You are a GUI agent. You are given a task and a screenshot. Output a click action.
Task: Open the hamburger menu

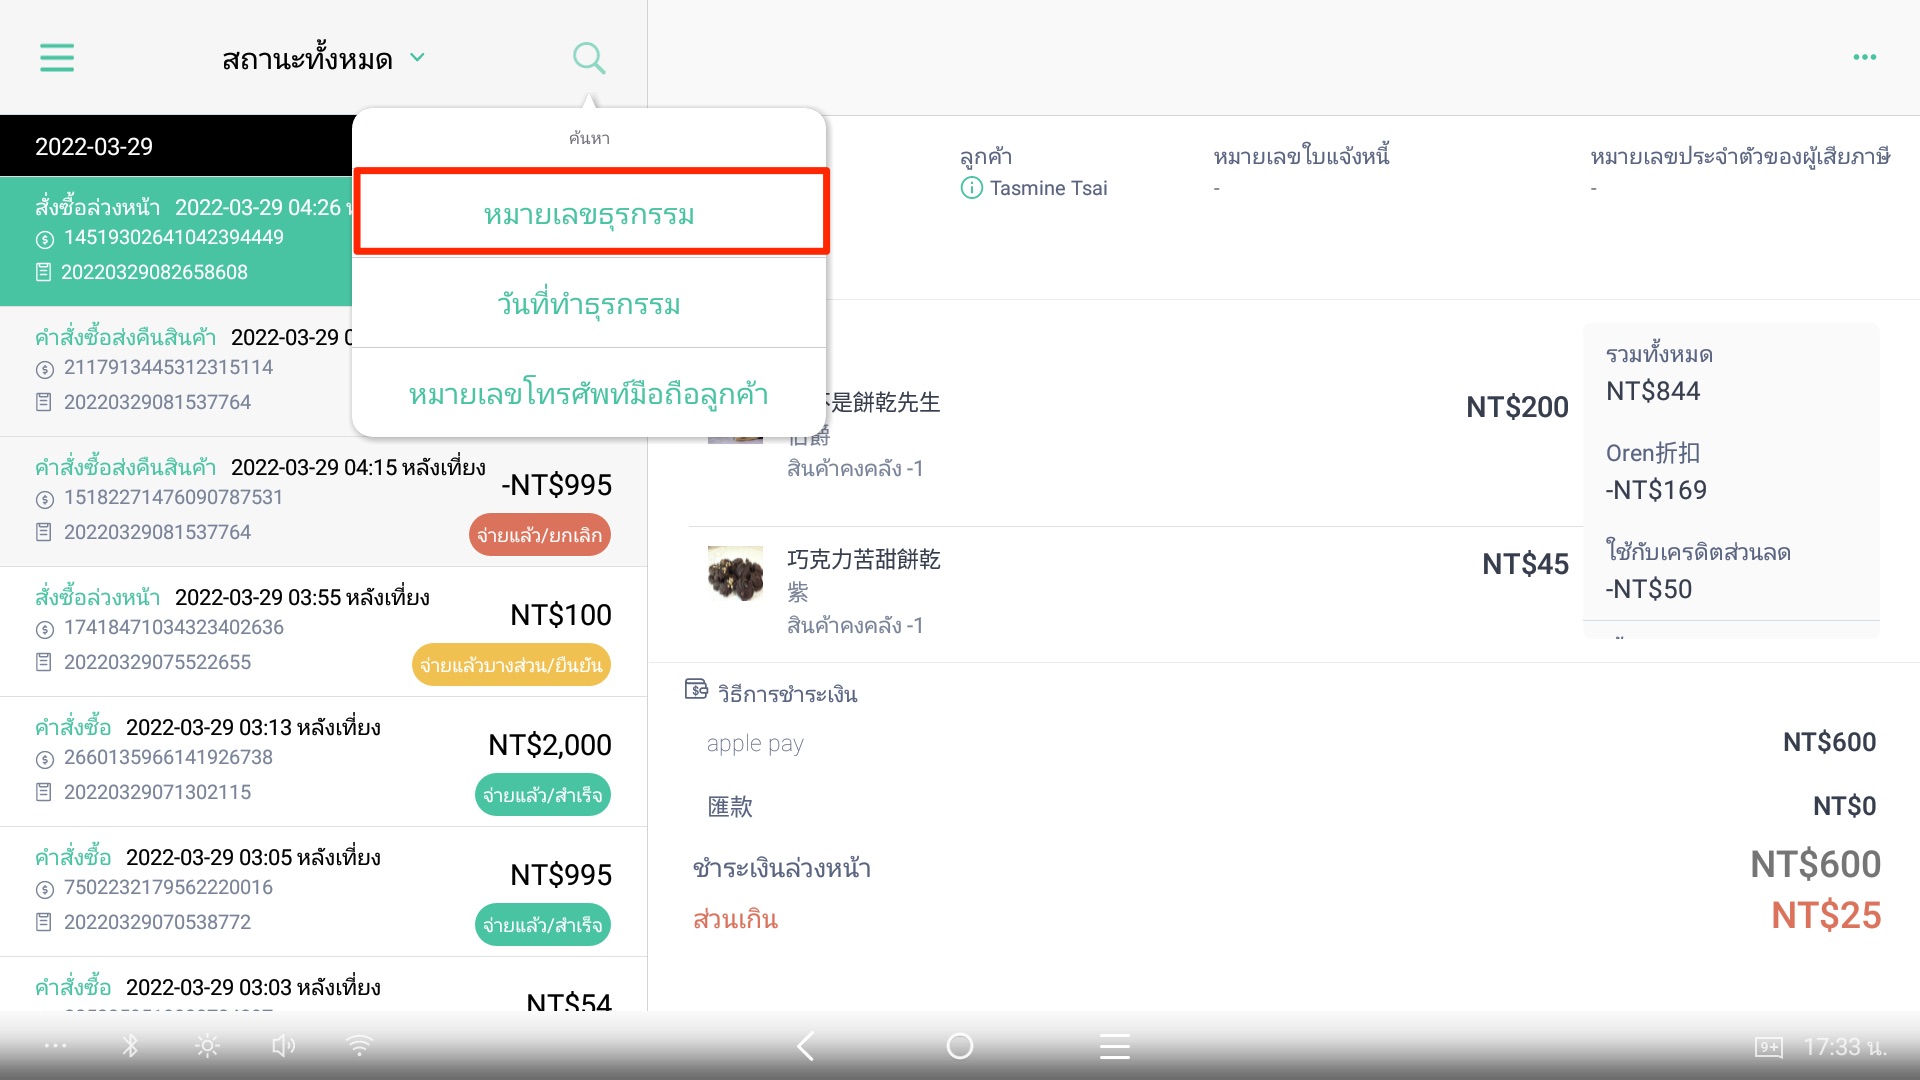tap(57, 57)
